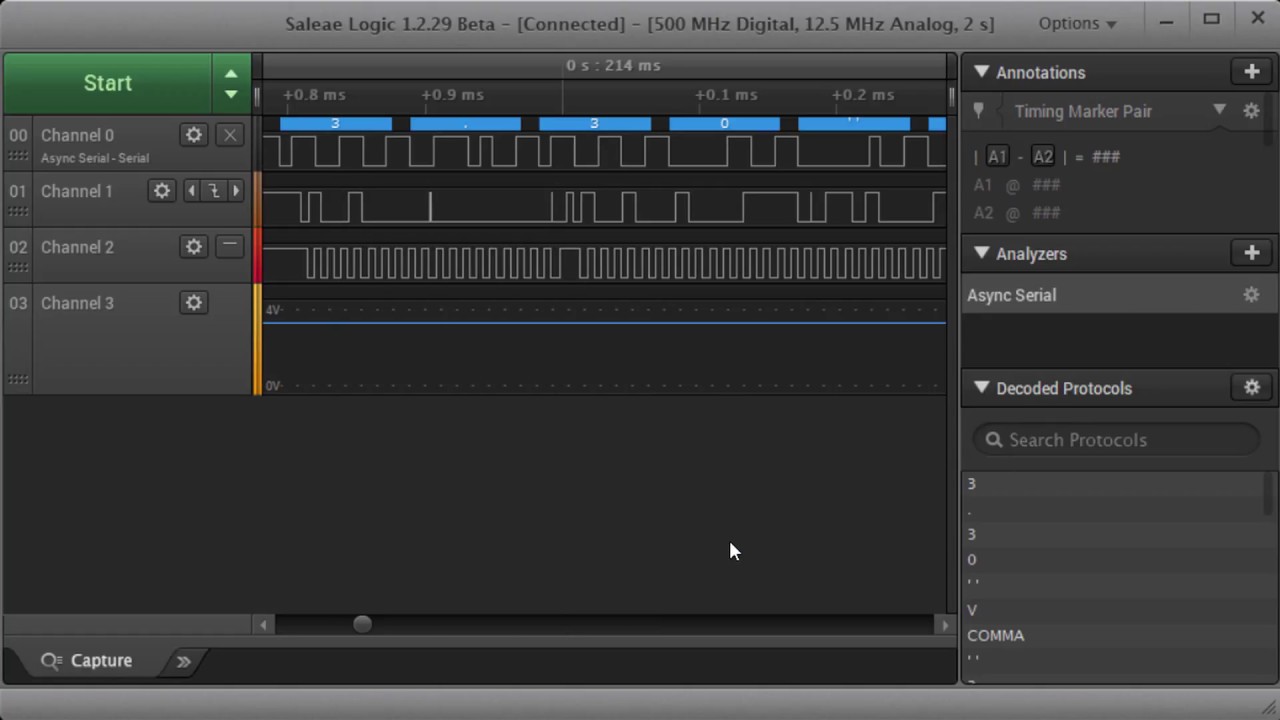The height and width of the screenshot is (720, 1280).
Task: Click into the Search Protocols field
Action: [1116, 440]
